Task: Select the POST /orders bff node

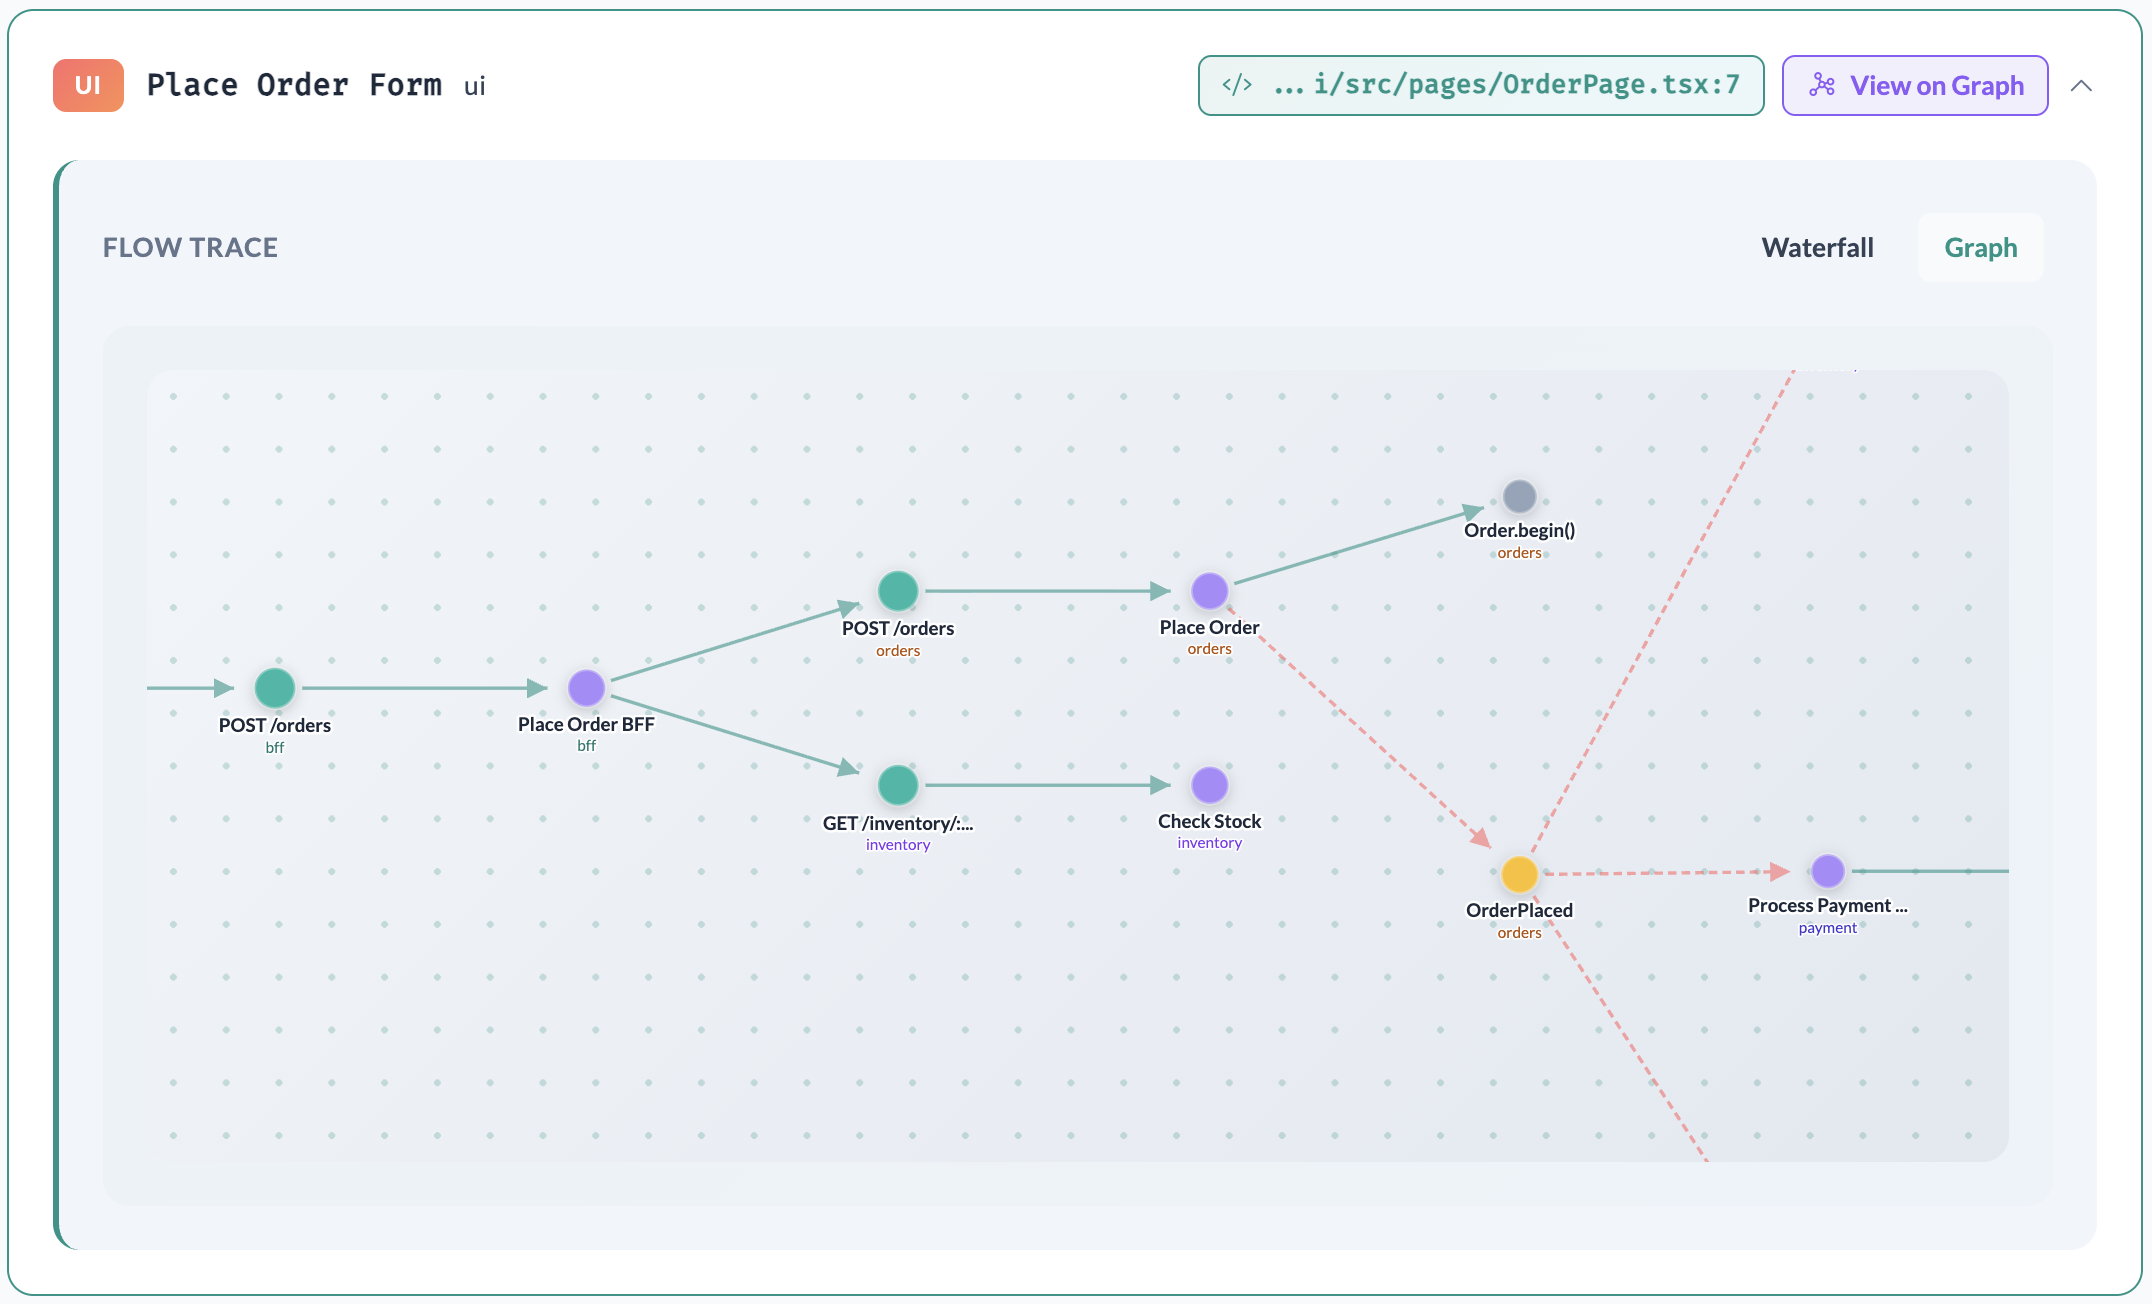Action: (275, 687)
